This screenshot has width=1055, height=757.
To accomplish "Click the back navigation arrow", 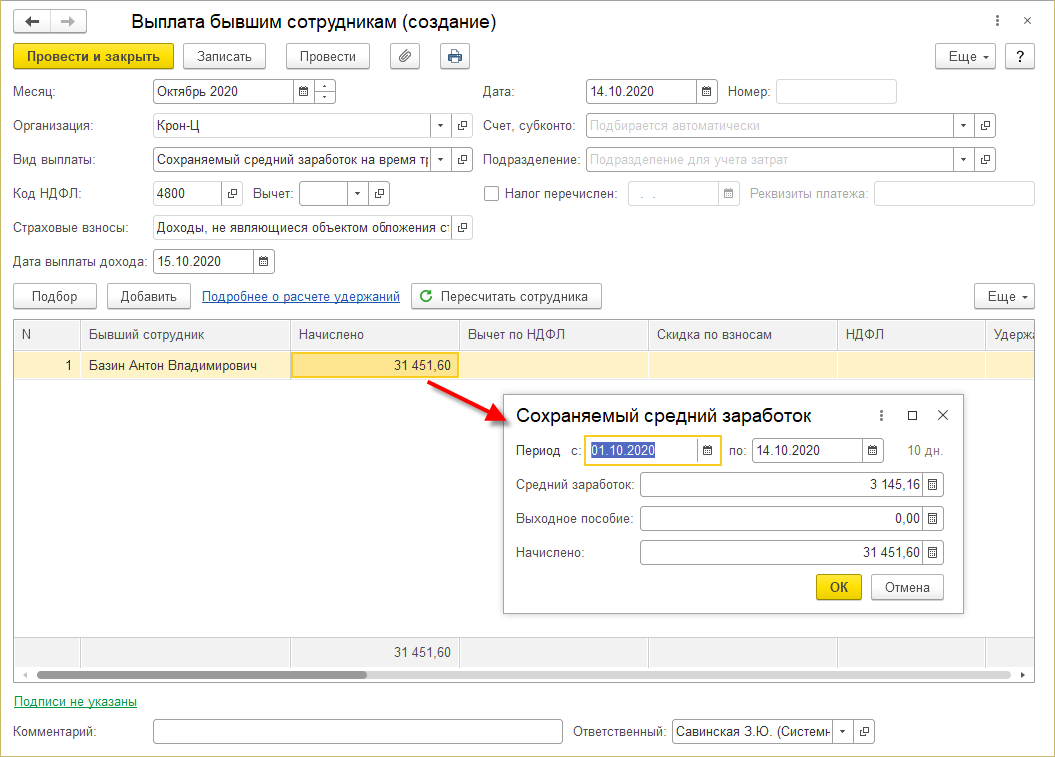I will point(32,22).
